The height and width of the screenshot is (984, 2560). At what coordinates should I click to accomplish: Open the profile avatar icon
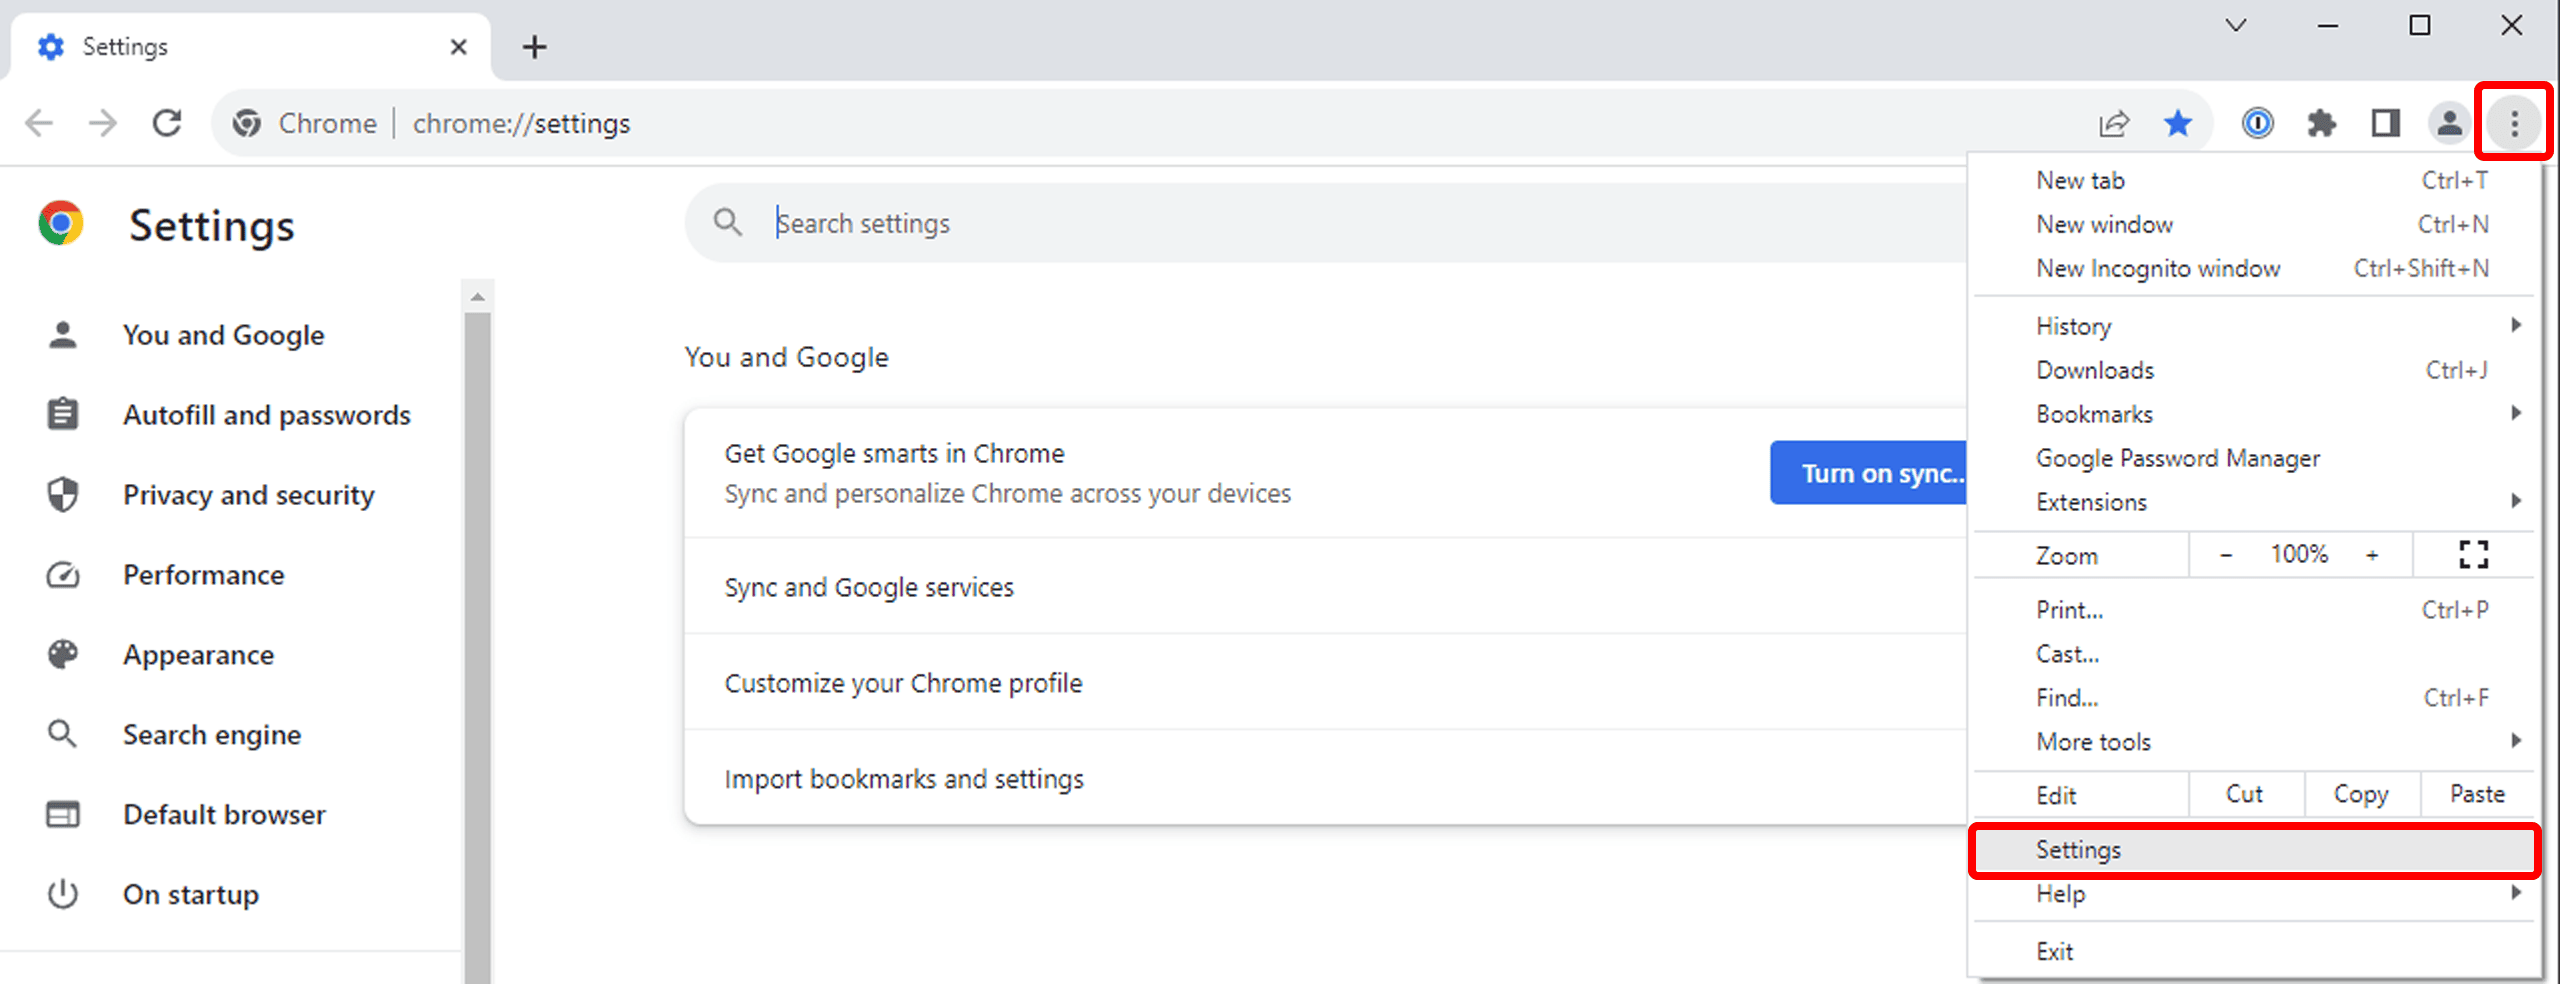2449,124
